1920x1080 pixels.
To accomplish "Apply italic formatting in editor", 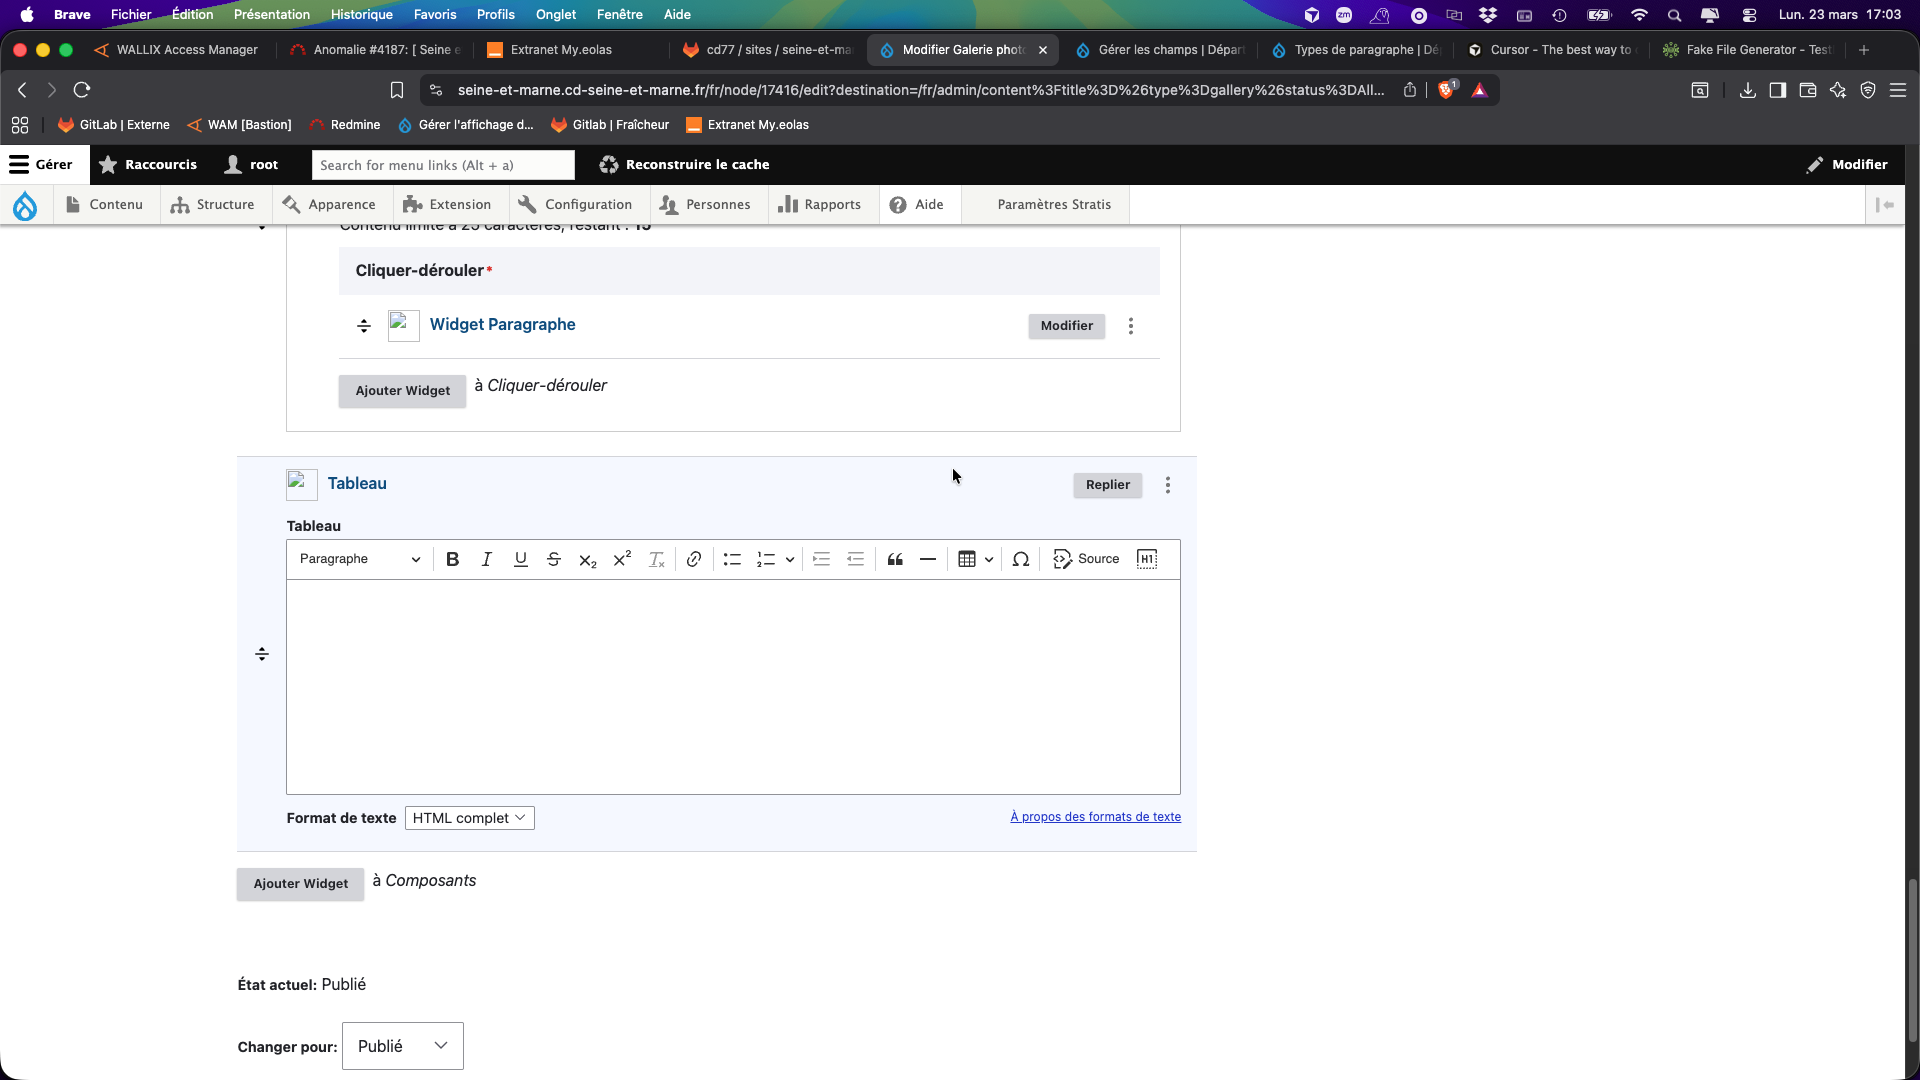I will point(486,560).
